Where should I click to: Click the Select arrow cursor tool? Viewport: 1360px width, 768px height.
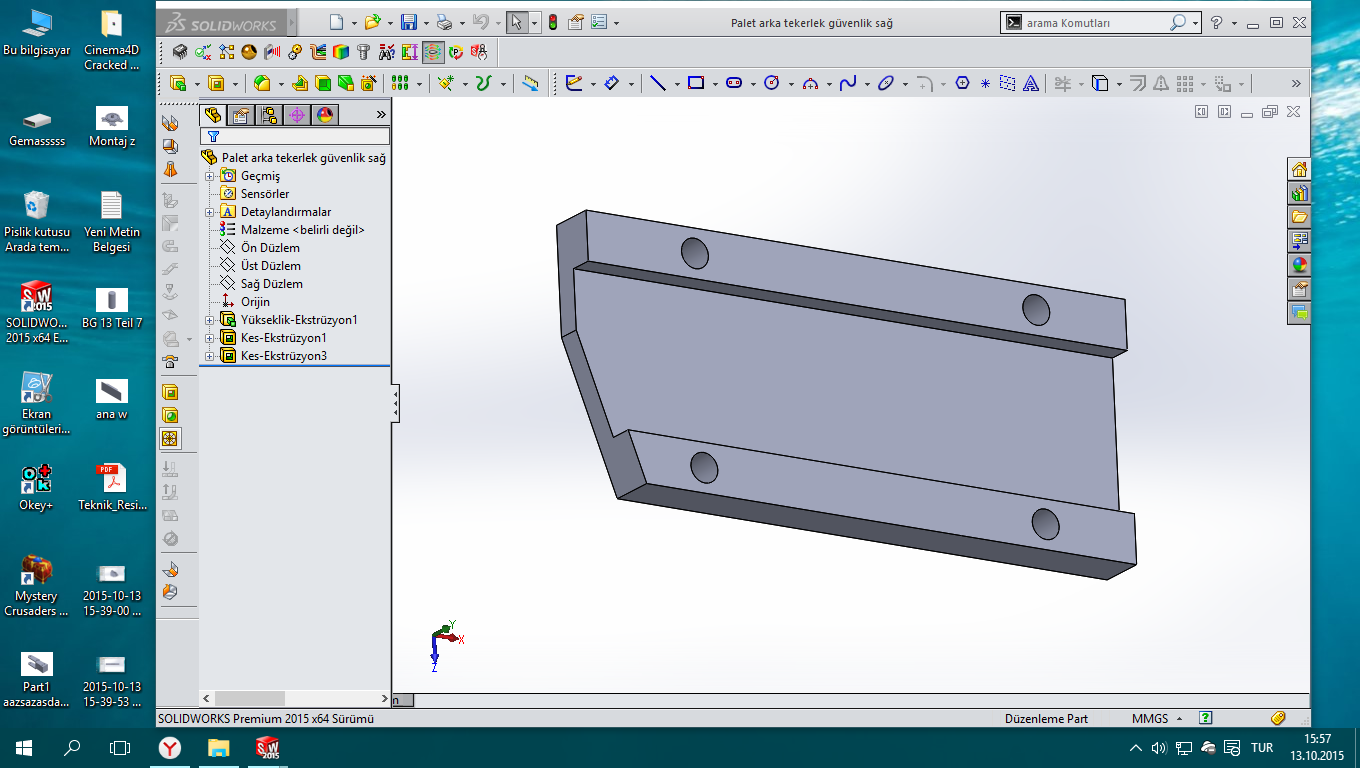tap(517, 22)
